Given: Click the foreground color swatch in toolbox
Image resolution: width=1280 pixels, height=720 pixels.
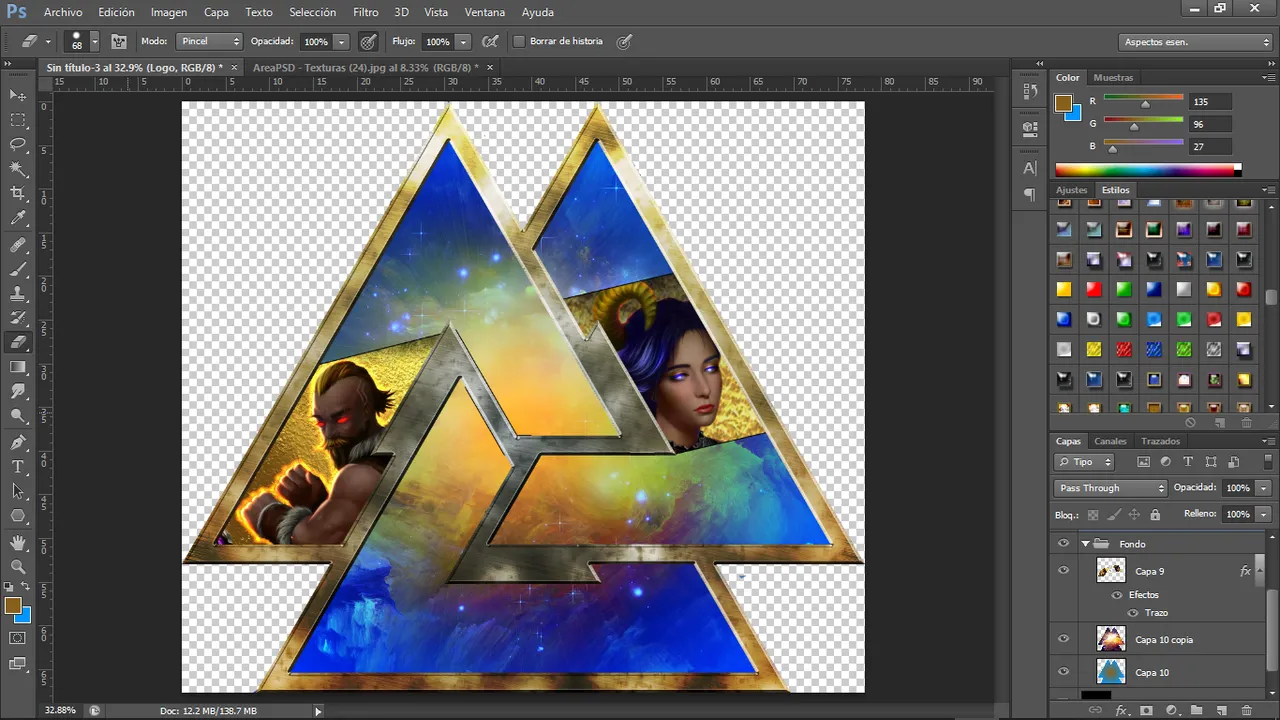Looking at the screenshot, I should [x=13, y=606].
